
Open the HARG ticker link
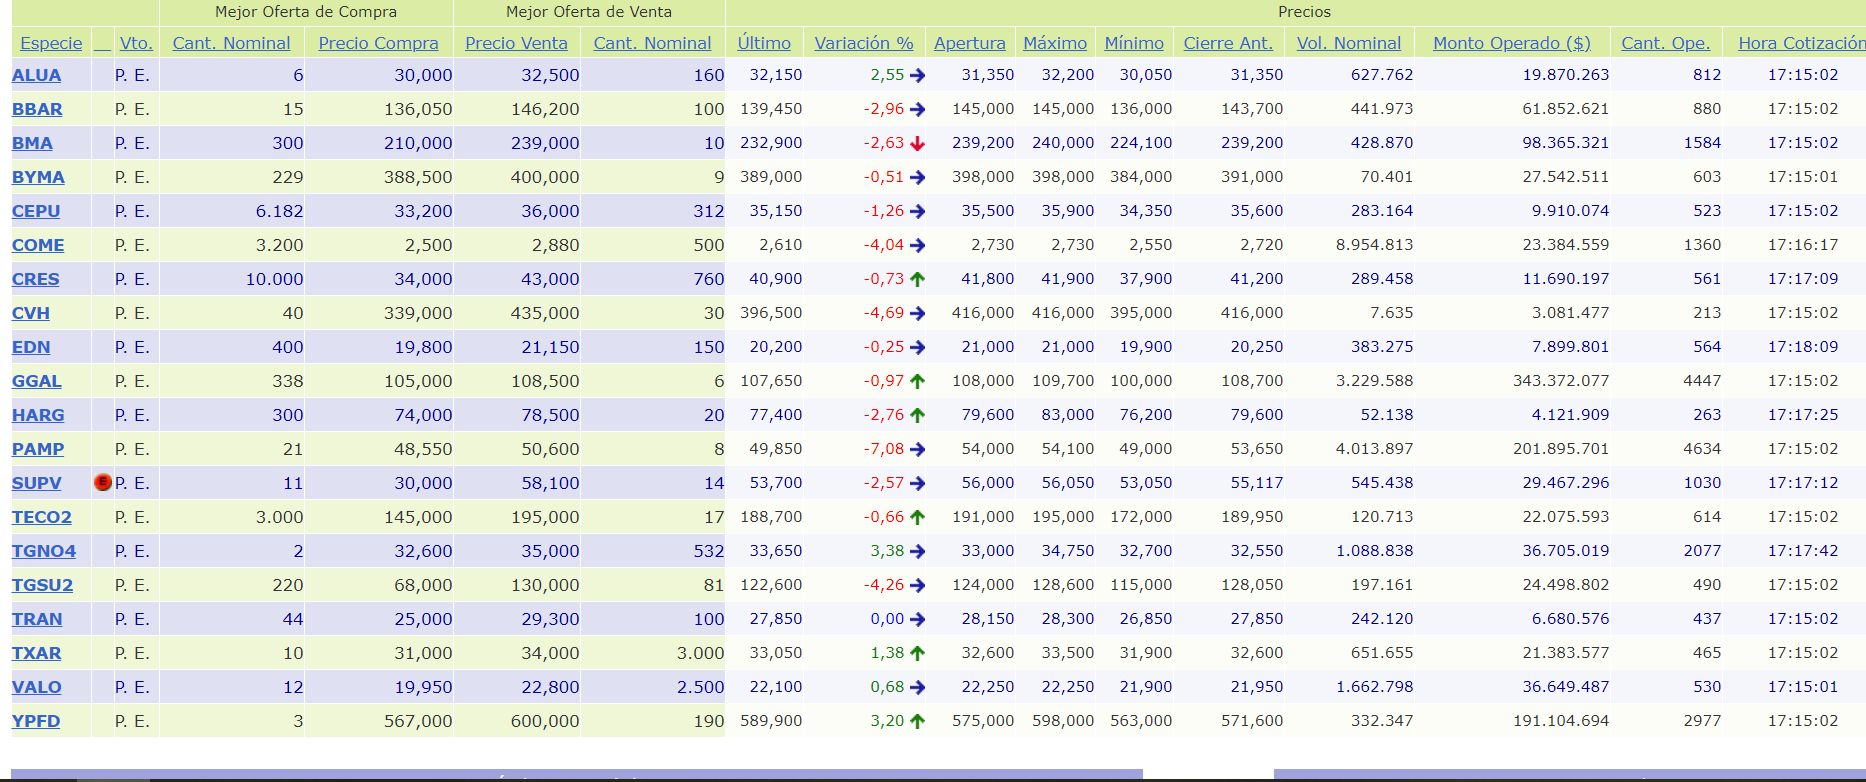[x=38, y=415]
